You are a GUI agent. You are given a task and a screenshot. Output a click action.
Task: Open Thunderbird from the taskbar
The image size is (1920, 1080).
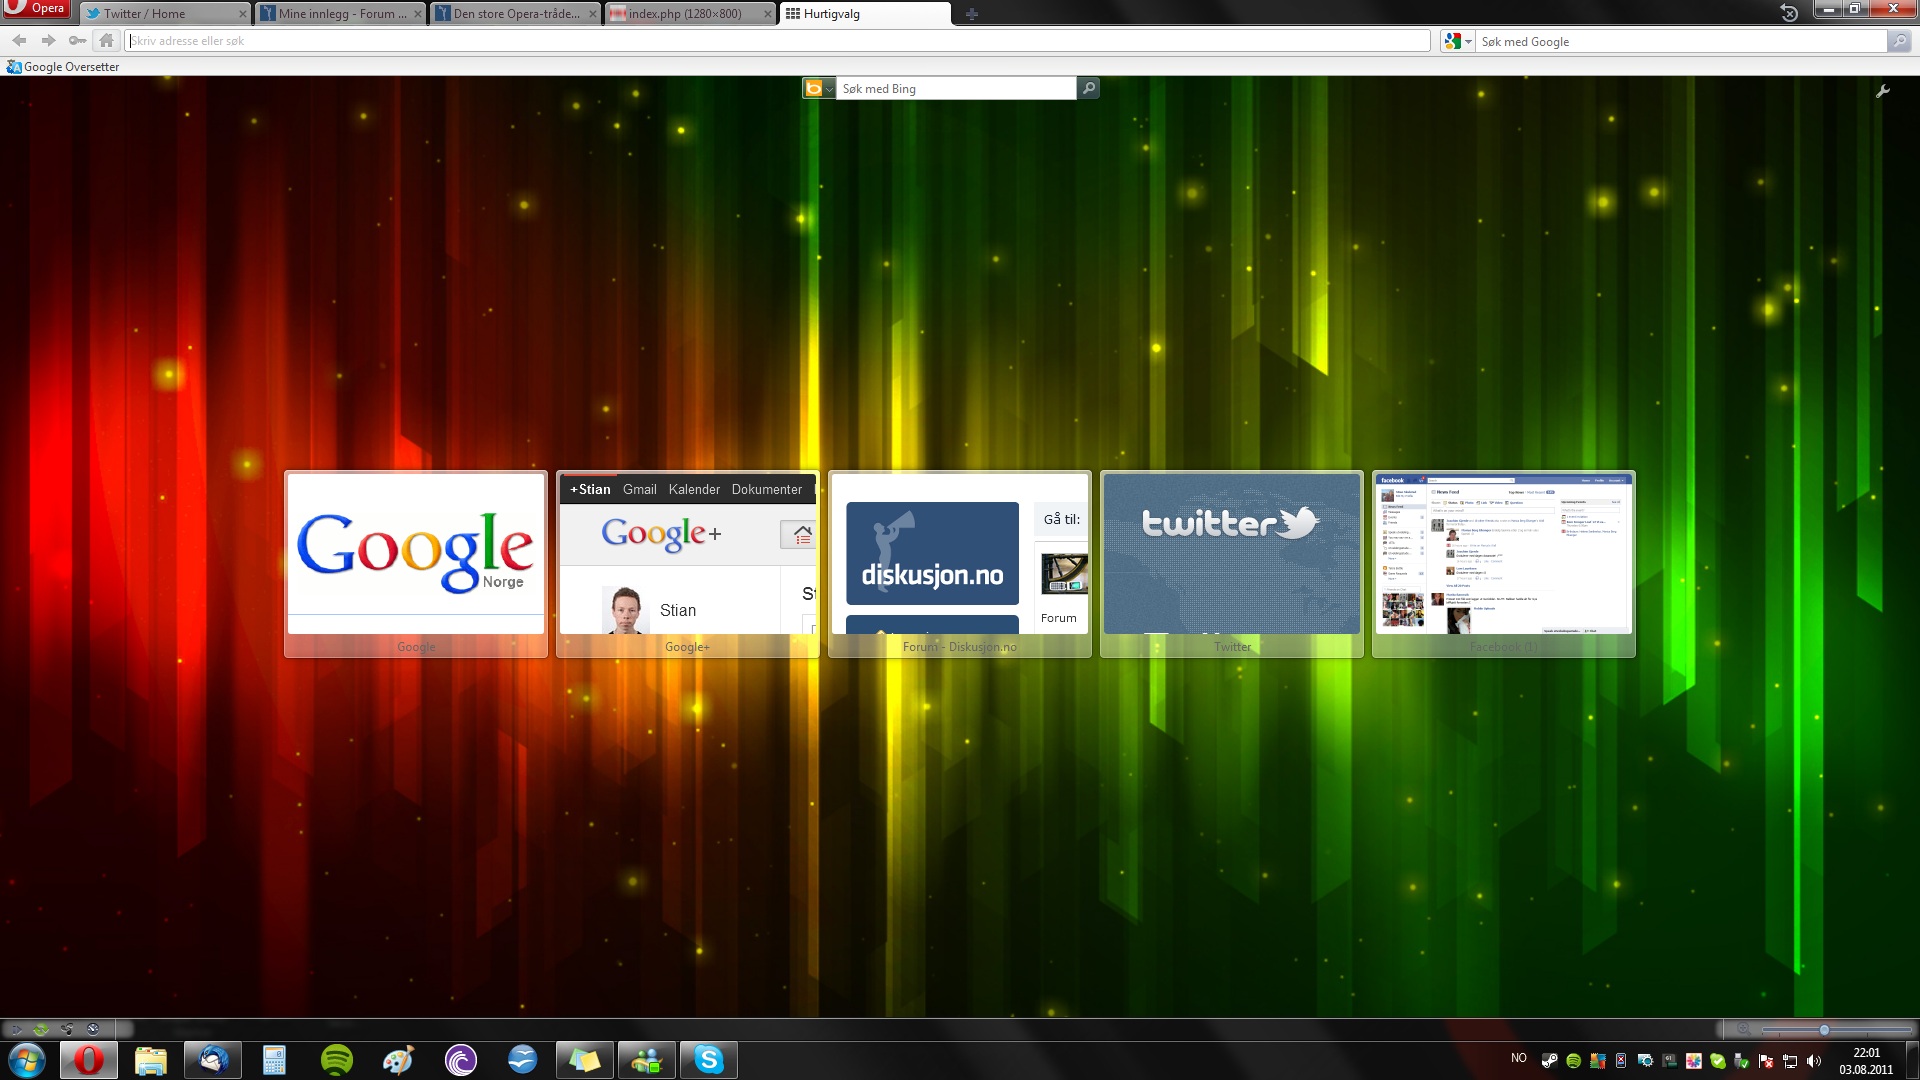[x=213, y=1060]
